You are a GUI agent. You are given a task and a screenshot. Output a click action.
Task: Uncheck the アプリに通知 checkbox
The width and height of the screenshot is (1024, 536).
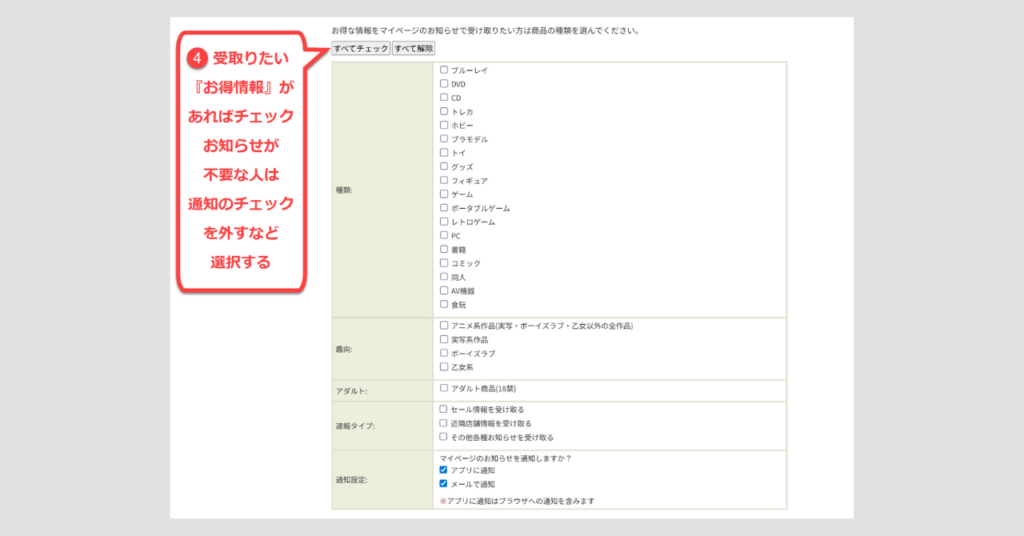click(x=444, y=470)
